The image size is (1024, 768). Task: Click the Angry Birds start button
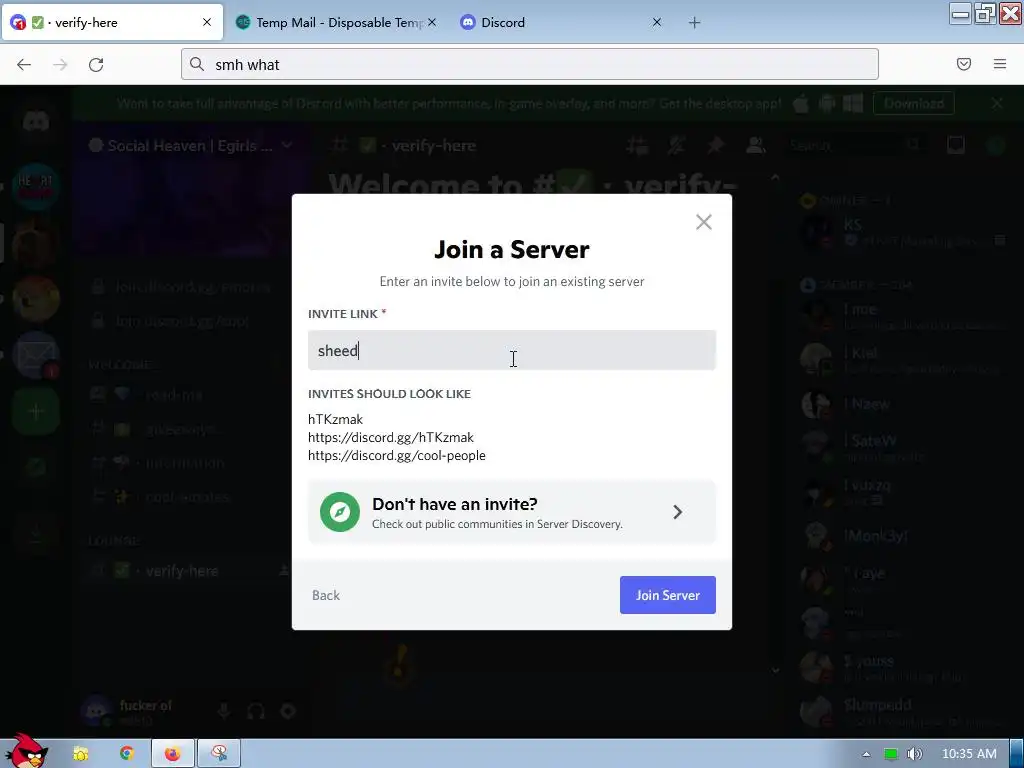point(26,752)
